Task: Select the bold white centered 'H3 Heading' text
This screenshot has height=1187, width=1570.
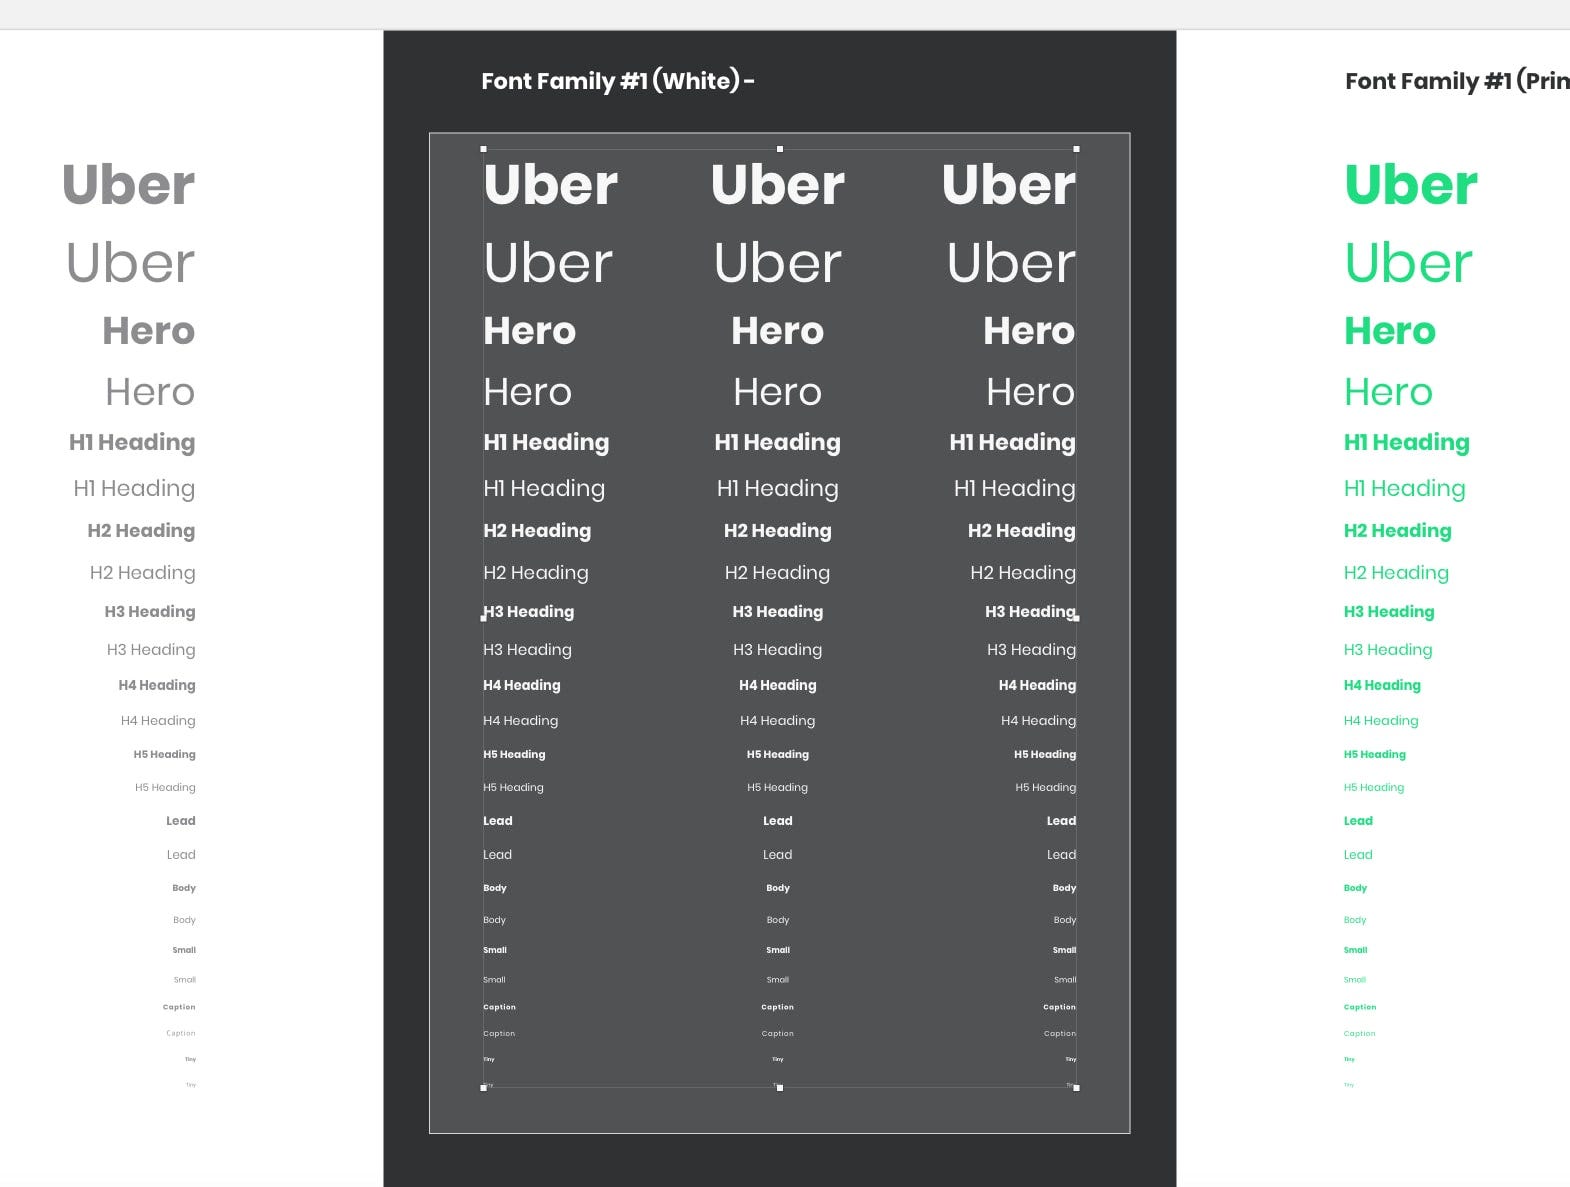Action: tap(778, 612)
